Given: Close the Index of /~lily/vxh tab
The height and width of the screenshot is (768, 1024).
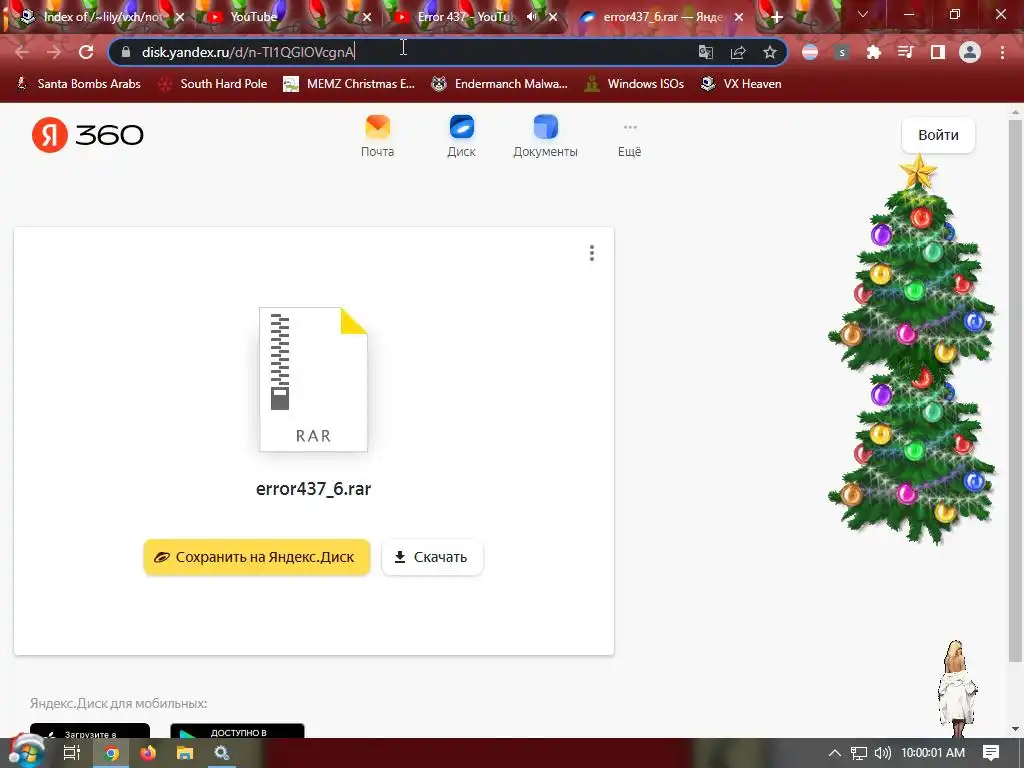Looking at the screenshot, I should pos(180,18).
